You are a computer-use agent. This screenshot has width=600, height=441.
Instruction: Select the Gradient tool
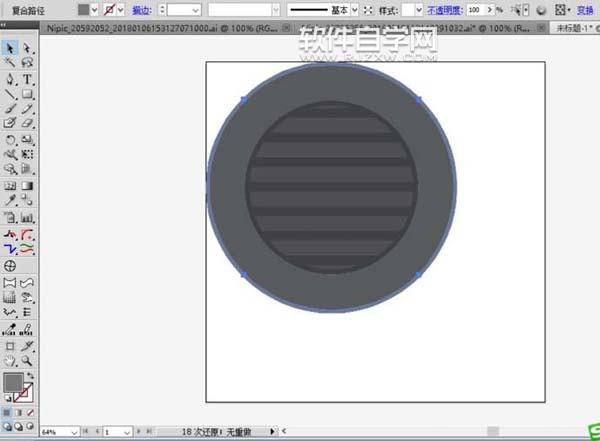(x=27, y=186)
